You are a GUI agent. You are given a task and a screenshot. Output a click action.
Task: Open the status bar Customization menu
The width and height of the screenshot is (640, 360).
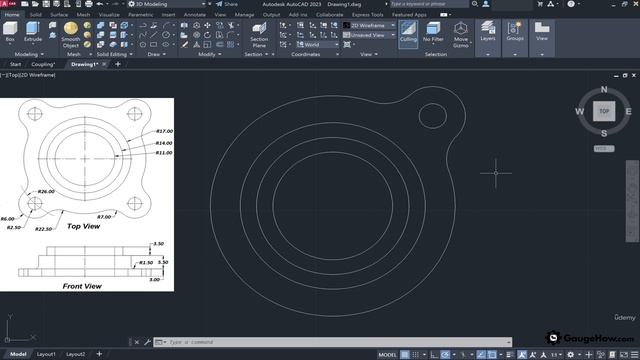(x=635, y=355)
